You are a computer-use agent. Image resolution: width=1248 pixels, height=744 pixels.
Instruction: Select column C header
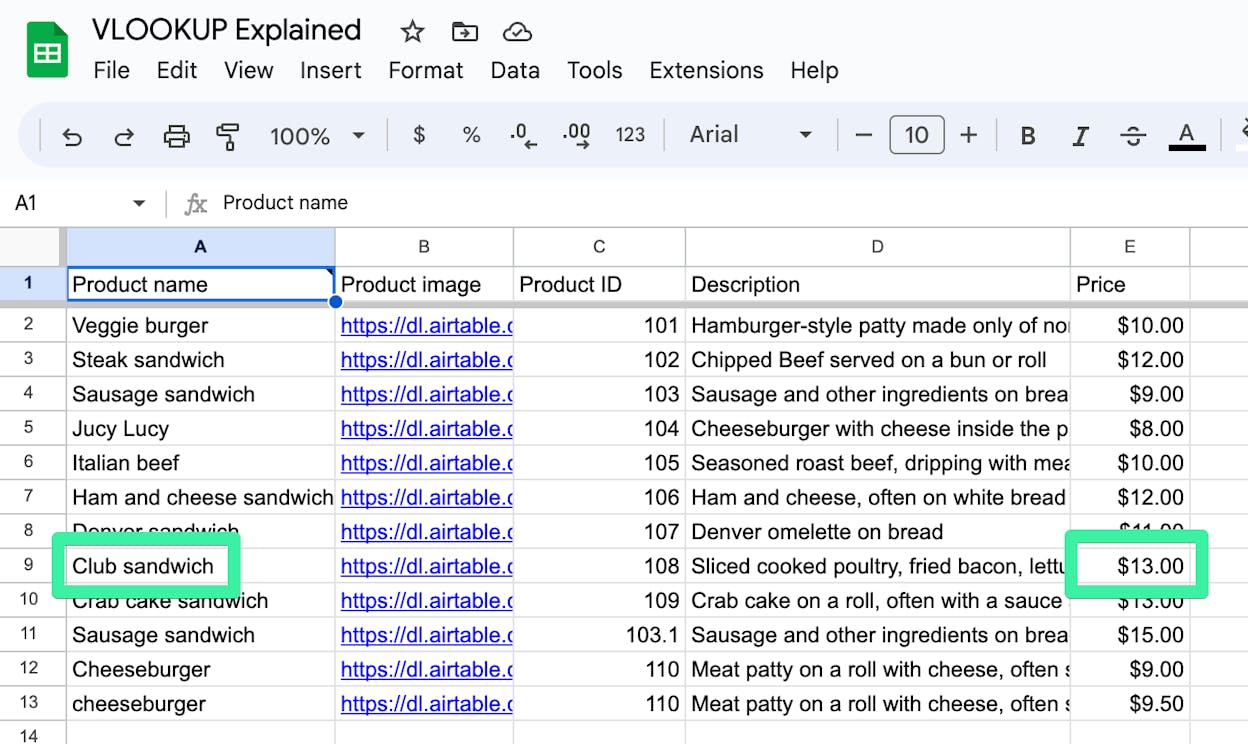[x=599, y=246]
